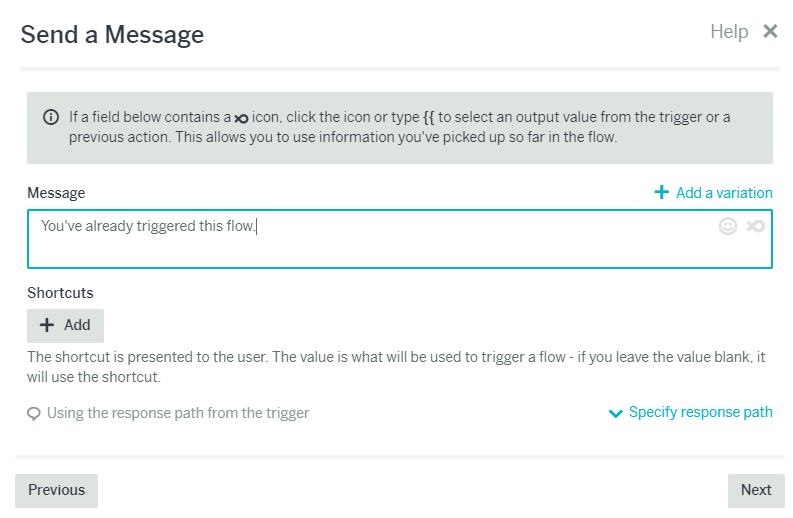
Task: Proceed with the Next button
Action: click(756, 490)
